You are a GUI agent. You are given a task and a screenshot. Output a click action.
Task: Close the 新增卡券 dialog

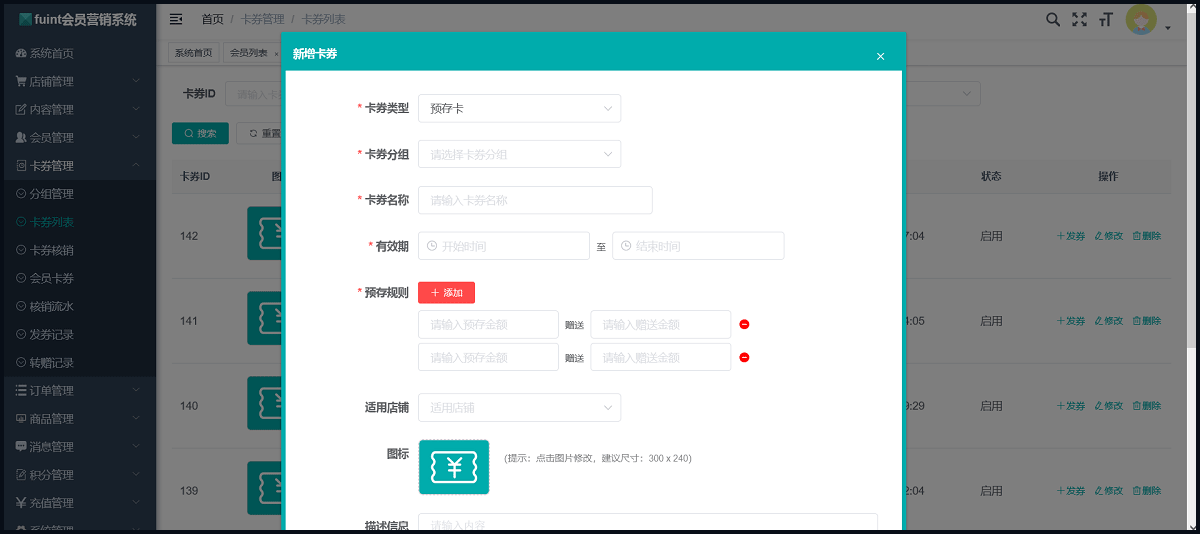pos(880,56)
